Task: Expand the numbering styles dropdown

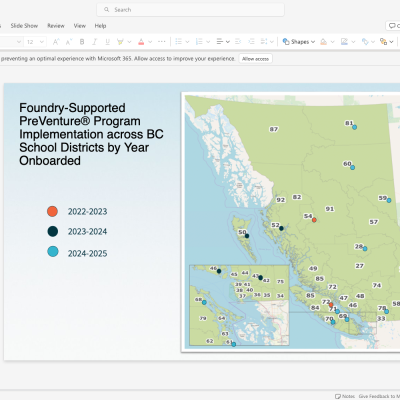Action: pyautogui.click(x=208, y=42)
